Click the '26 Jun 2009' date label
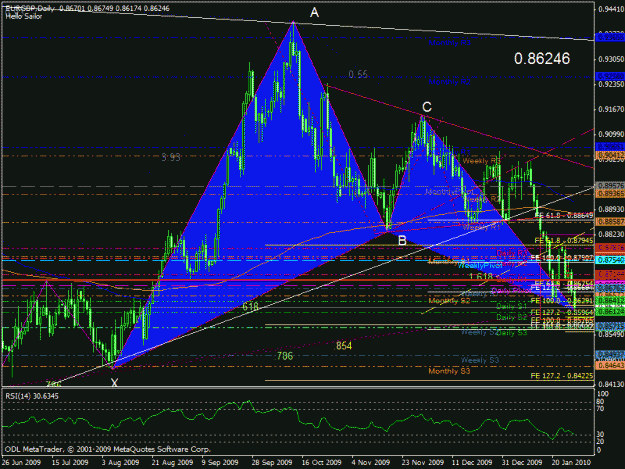 click(21, 462)
